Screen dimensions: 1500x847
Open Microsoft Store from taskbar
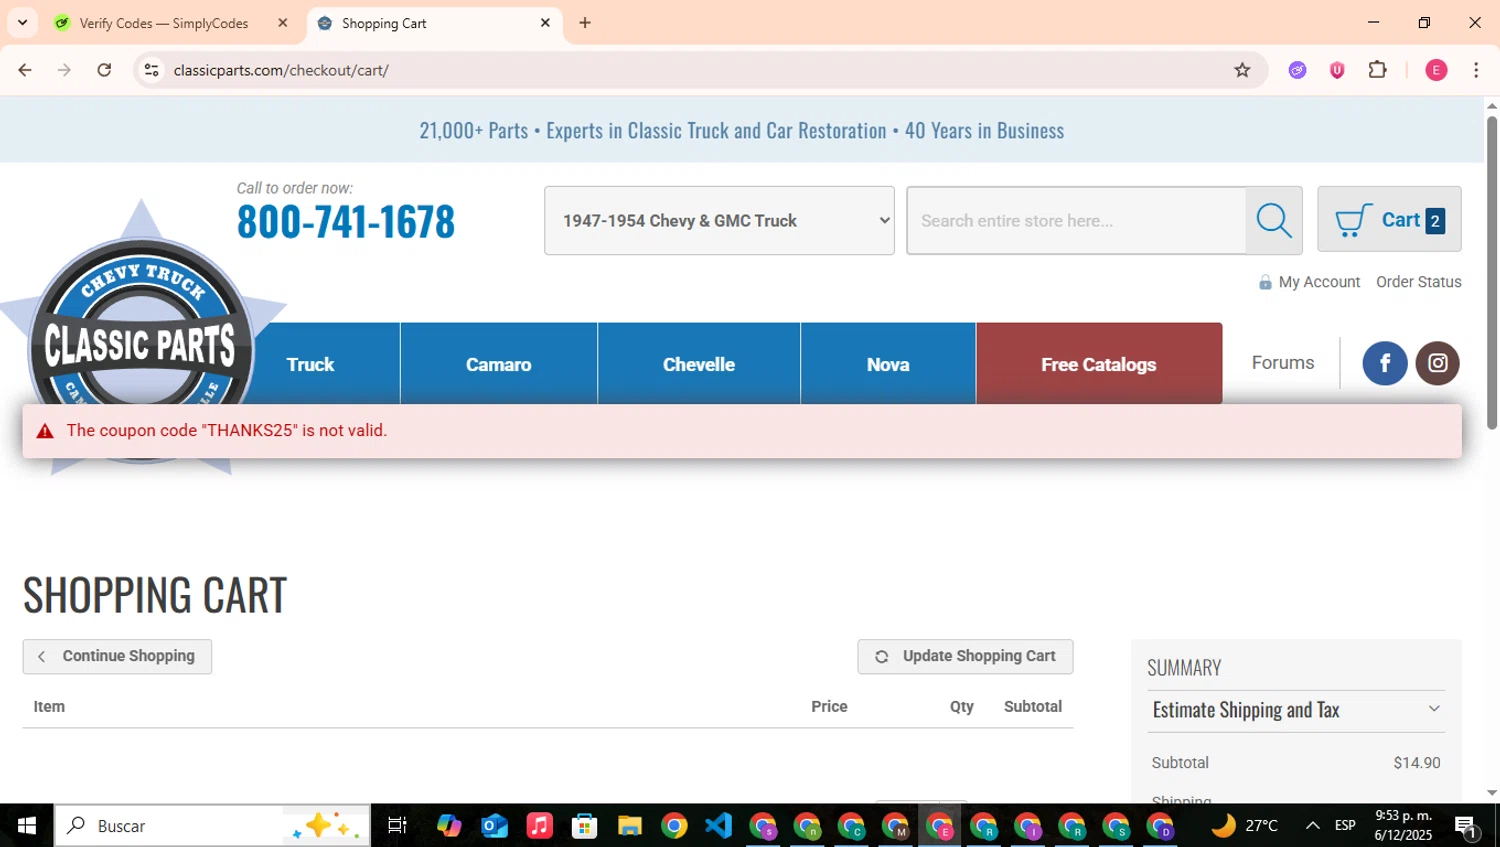[x=584, y=825]
